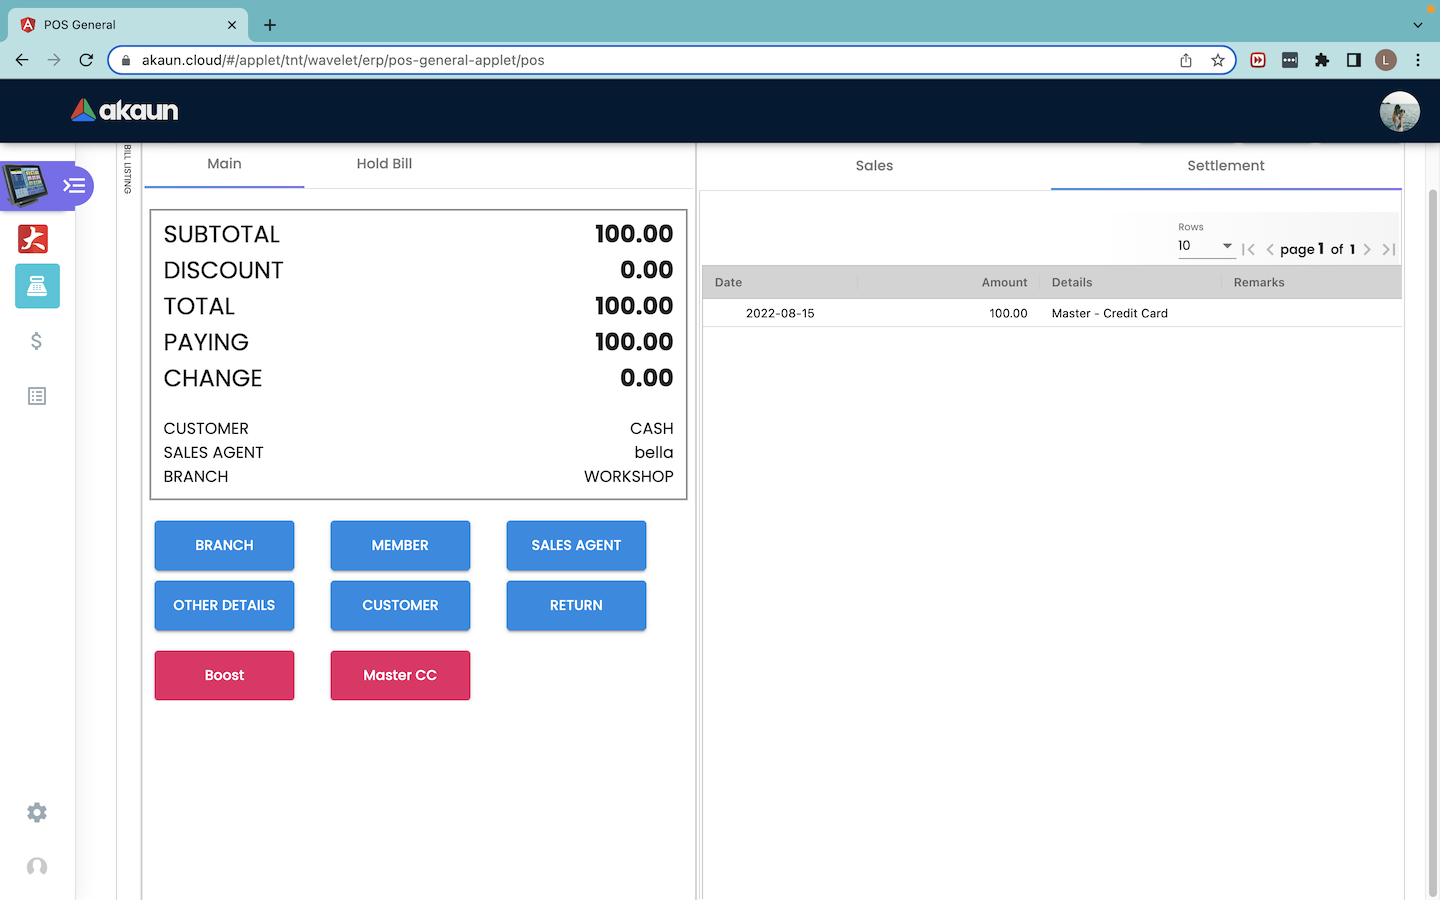Select the cash register icon in sidebar
Viewport: 1440px width, 900px height.
tap(37, 286)
